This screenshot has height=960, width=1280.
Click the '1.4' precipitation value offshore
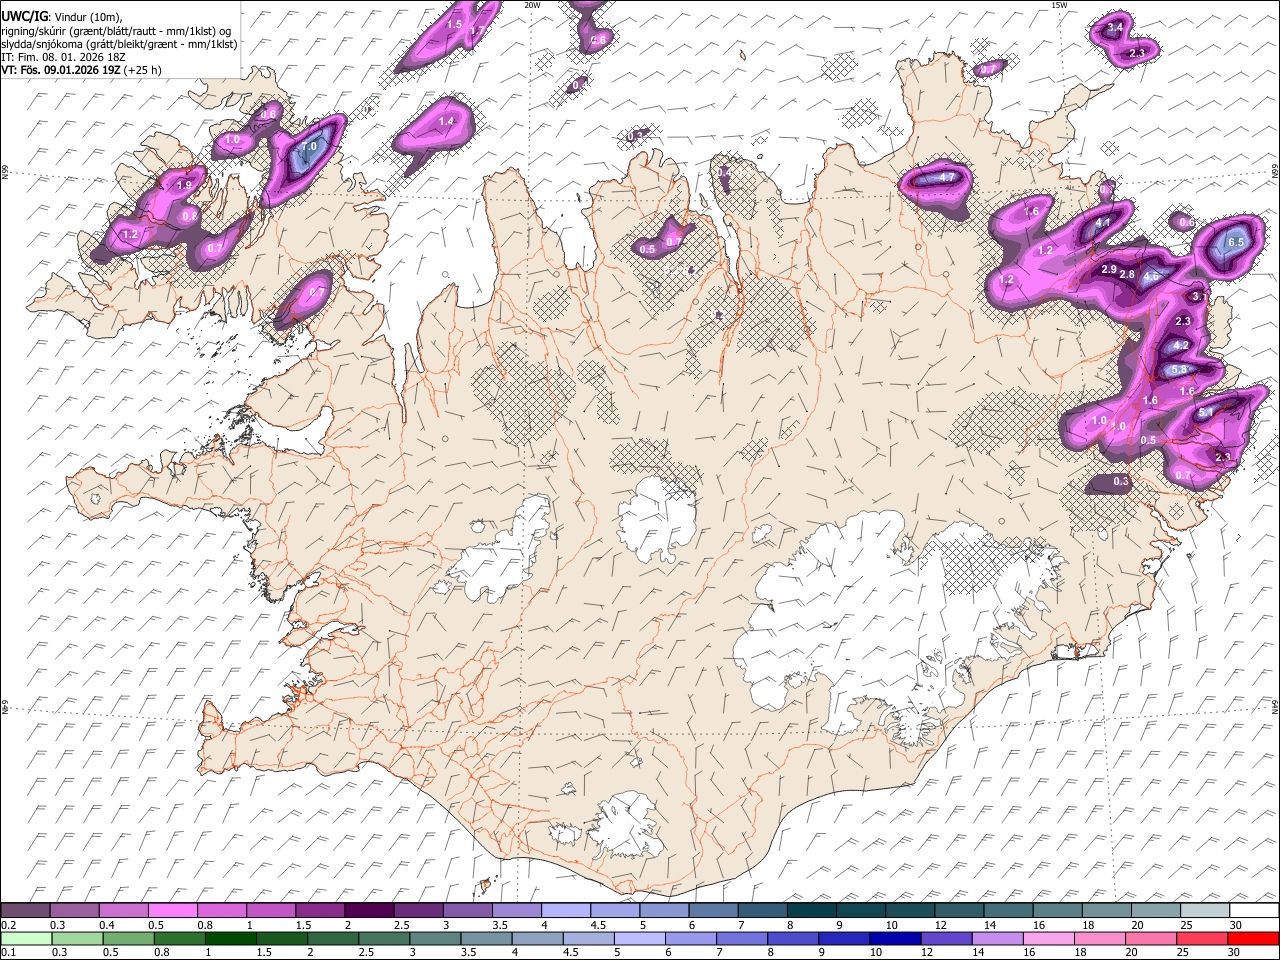(447, 121)
